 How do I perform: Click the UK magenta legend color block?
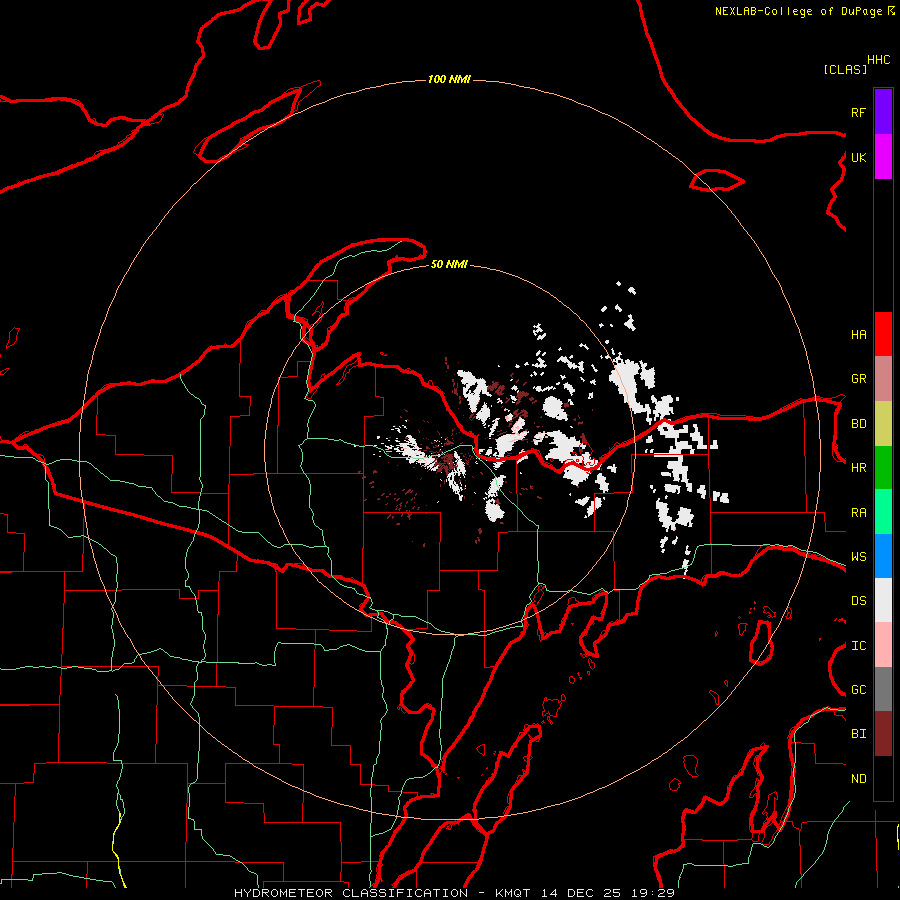tap(883, 157)
